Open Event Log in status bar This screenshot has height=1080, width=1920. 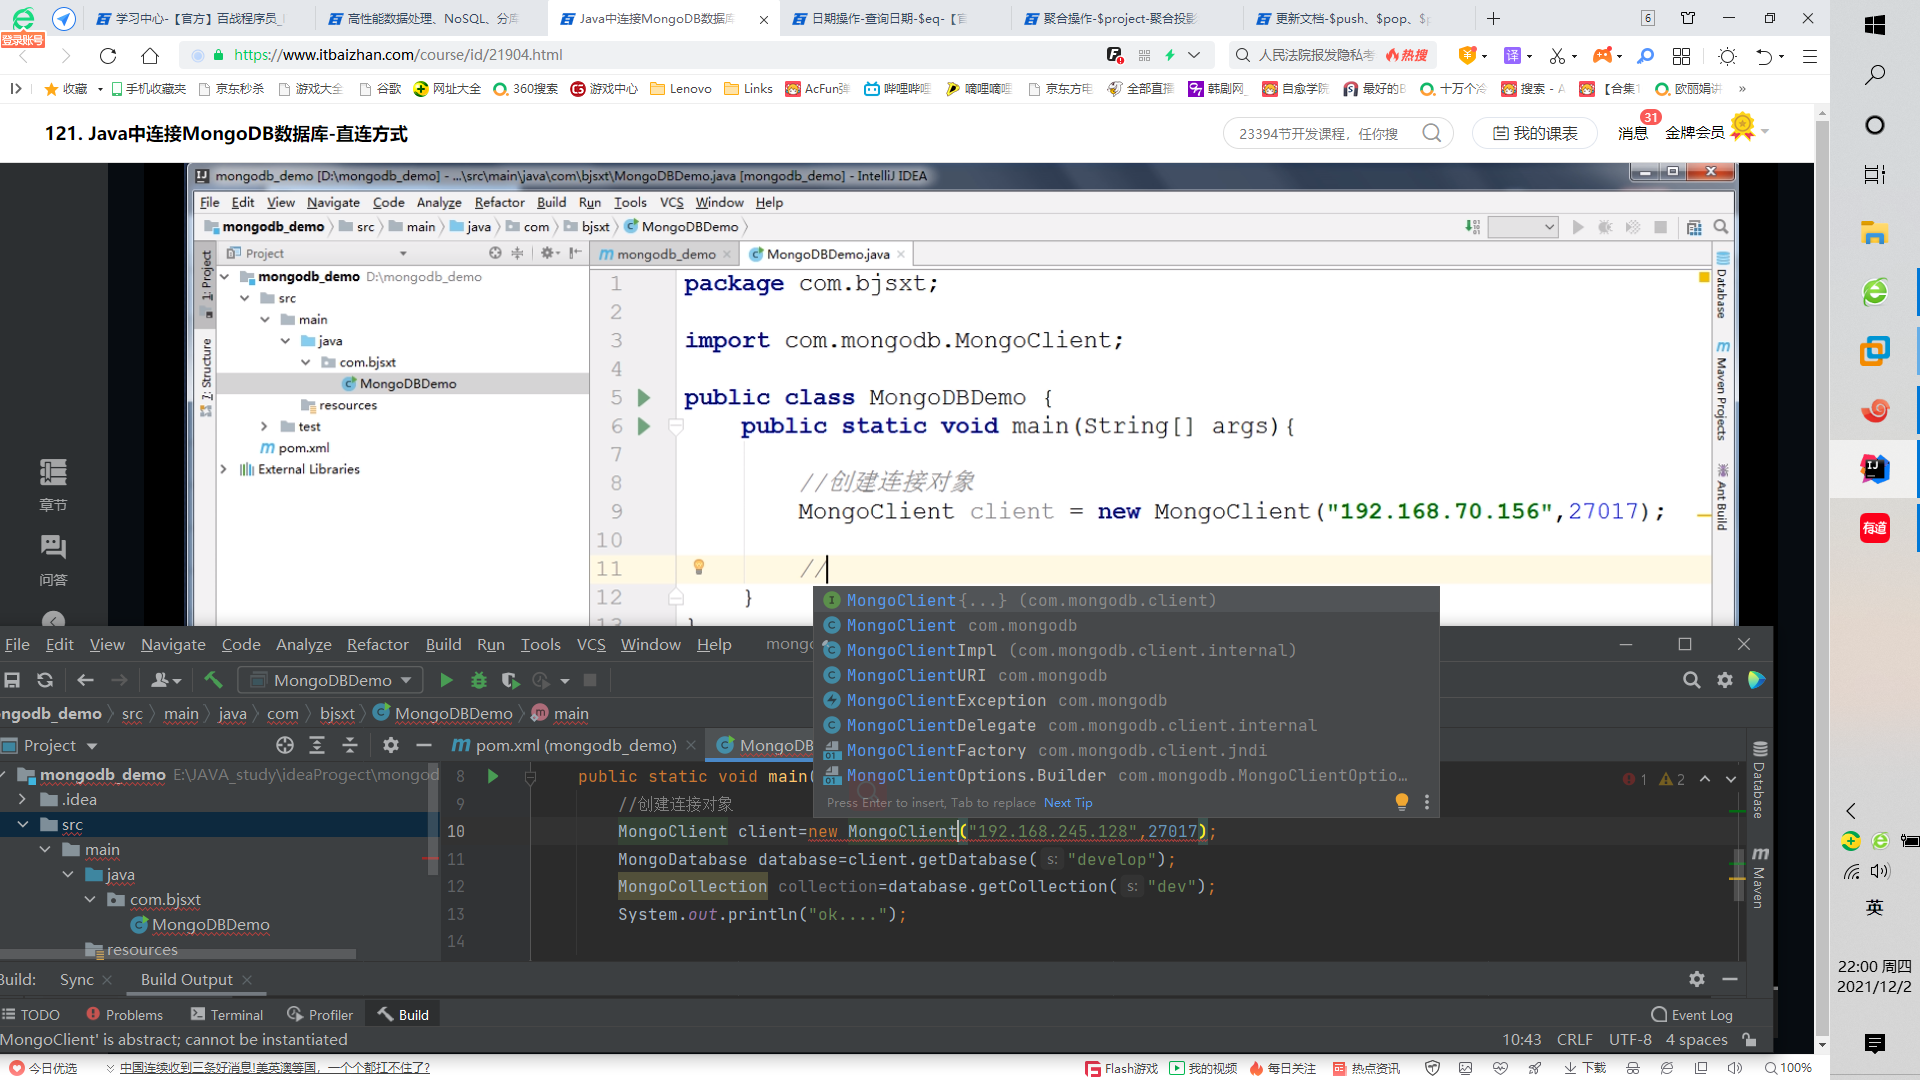click(1692, 1014)
